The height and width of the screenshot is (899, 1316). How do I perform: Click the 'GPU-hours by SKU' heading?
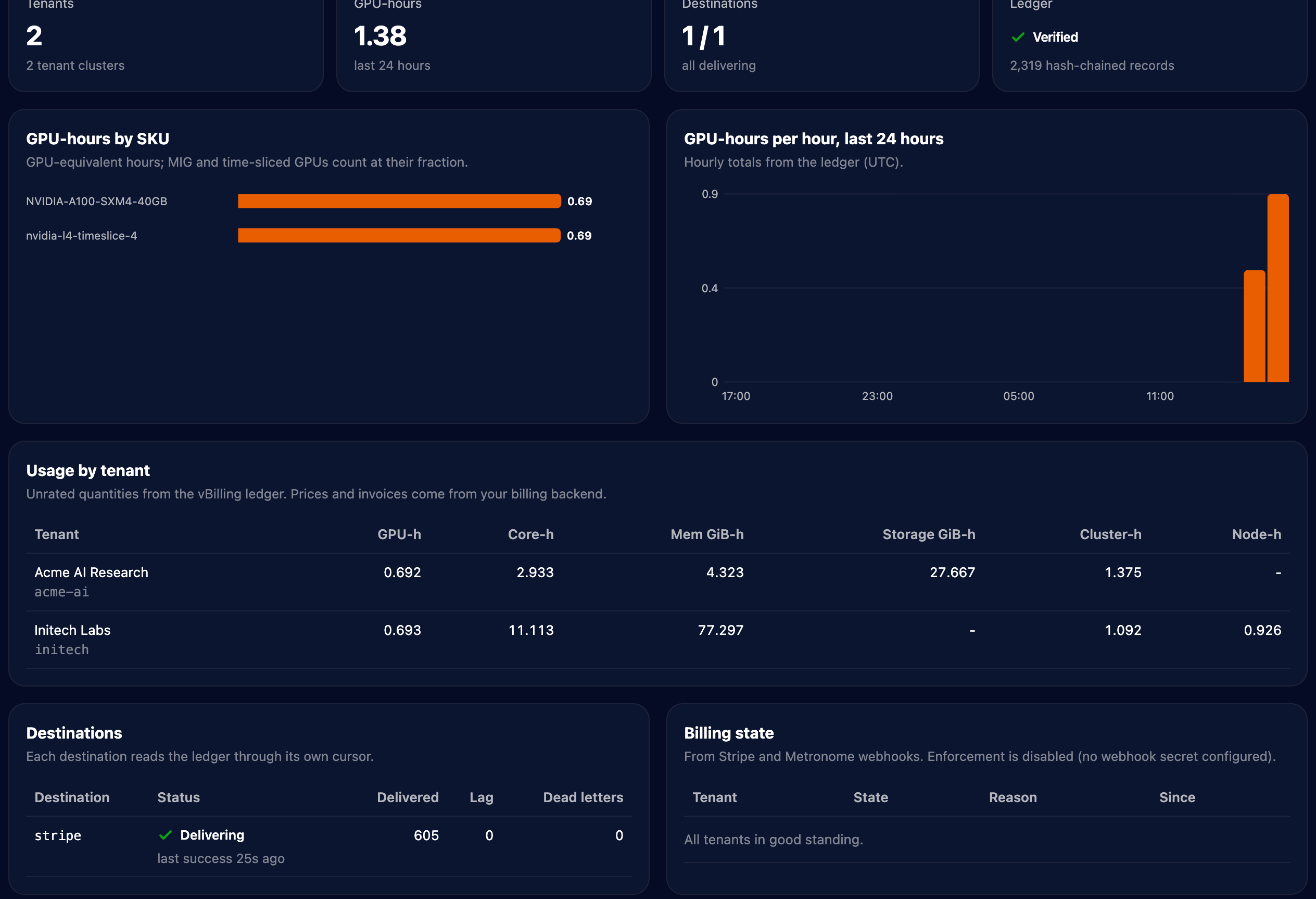(x=98, y=139)
